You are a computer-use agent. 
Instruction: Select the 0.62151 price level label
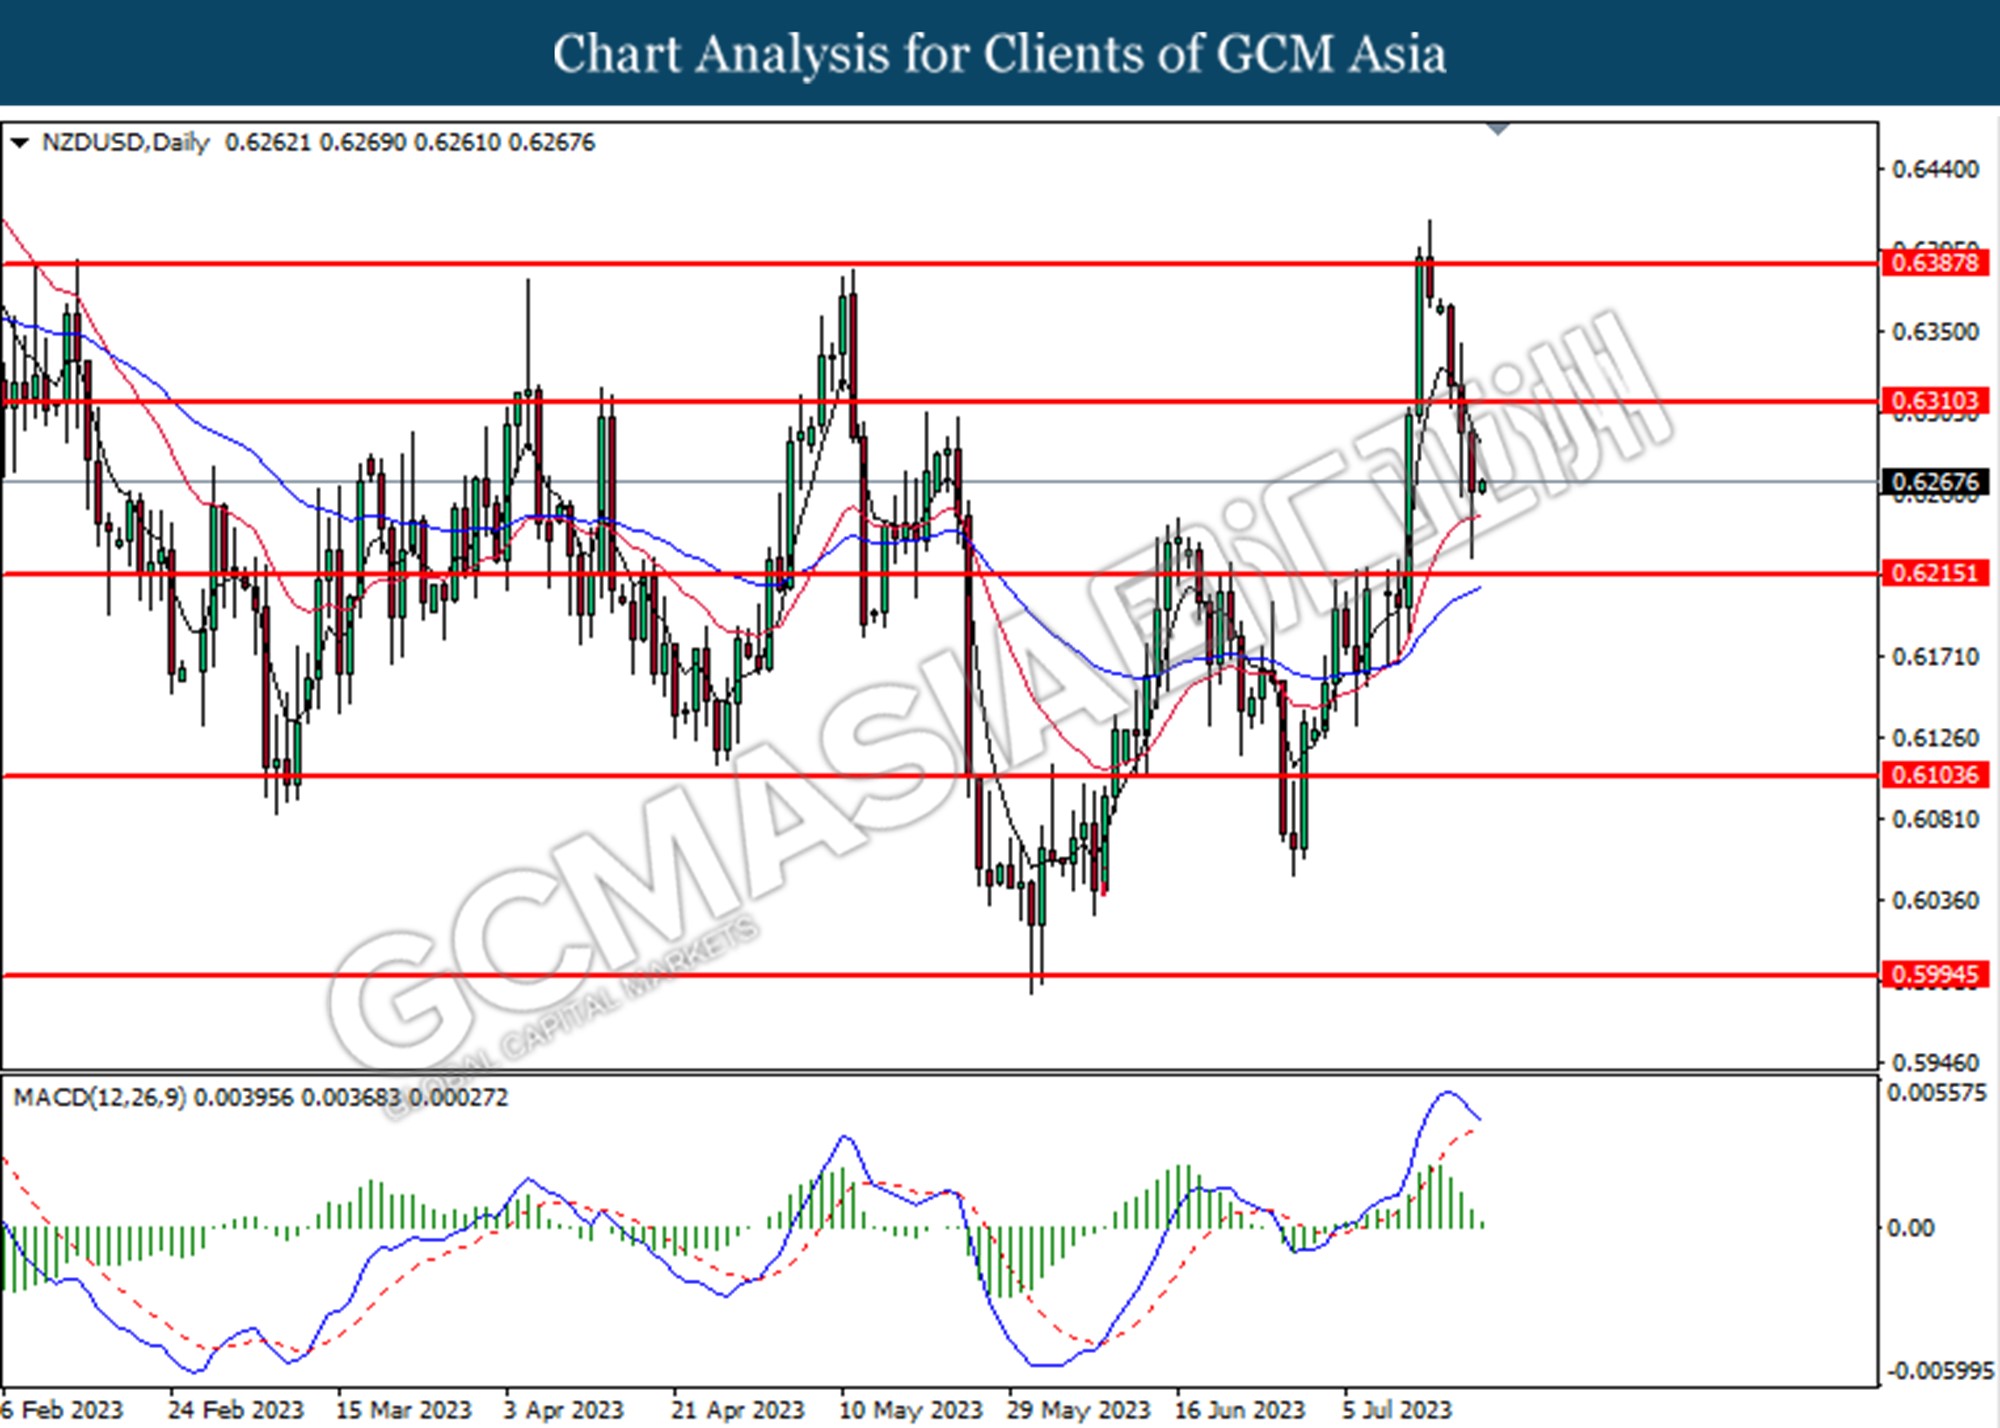click(x=1936, y=573)
